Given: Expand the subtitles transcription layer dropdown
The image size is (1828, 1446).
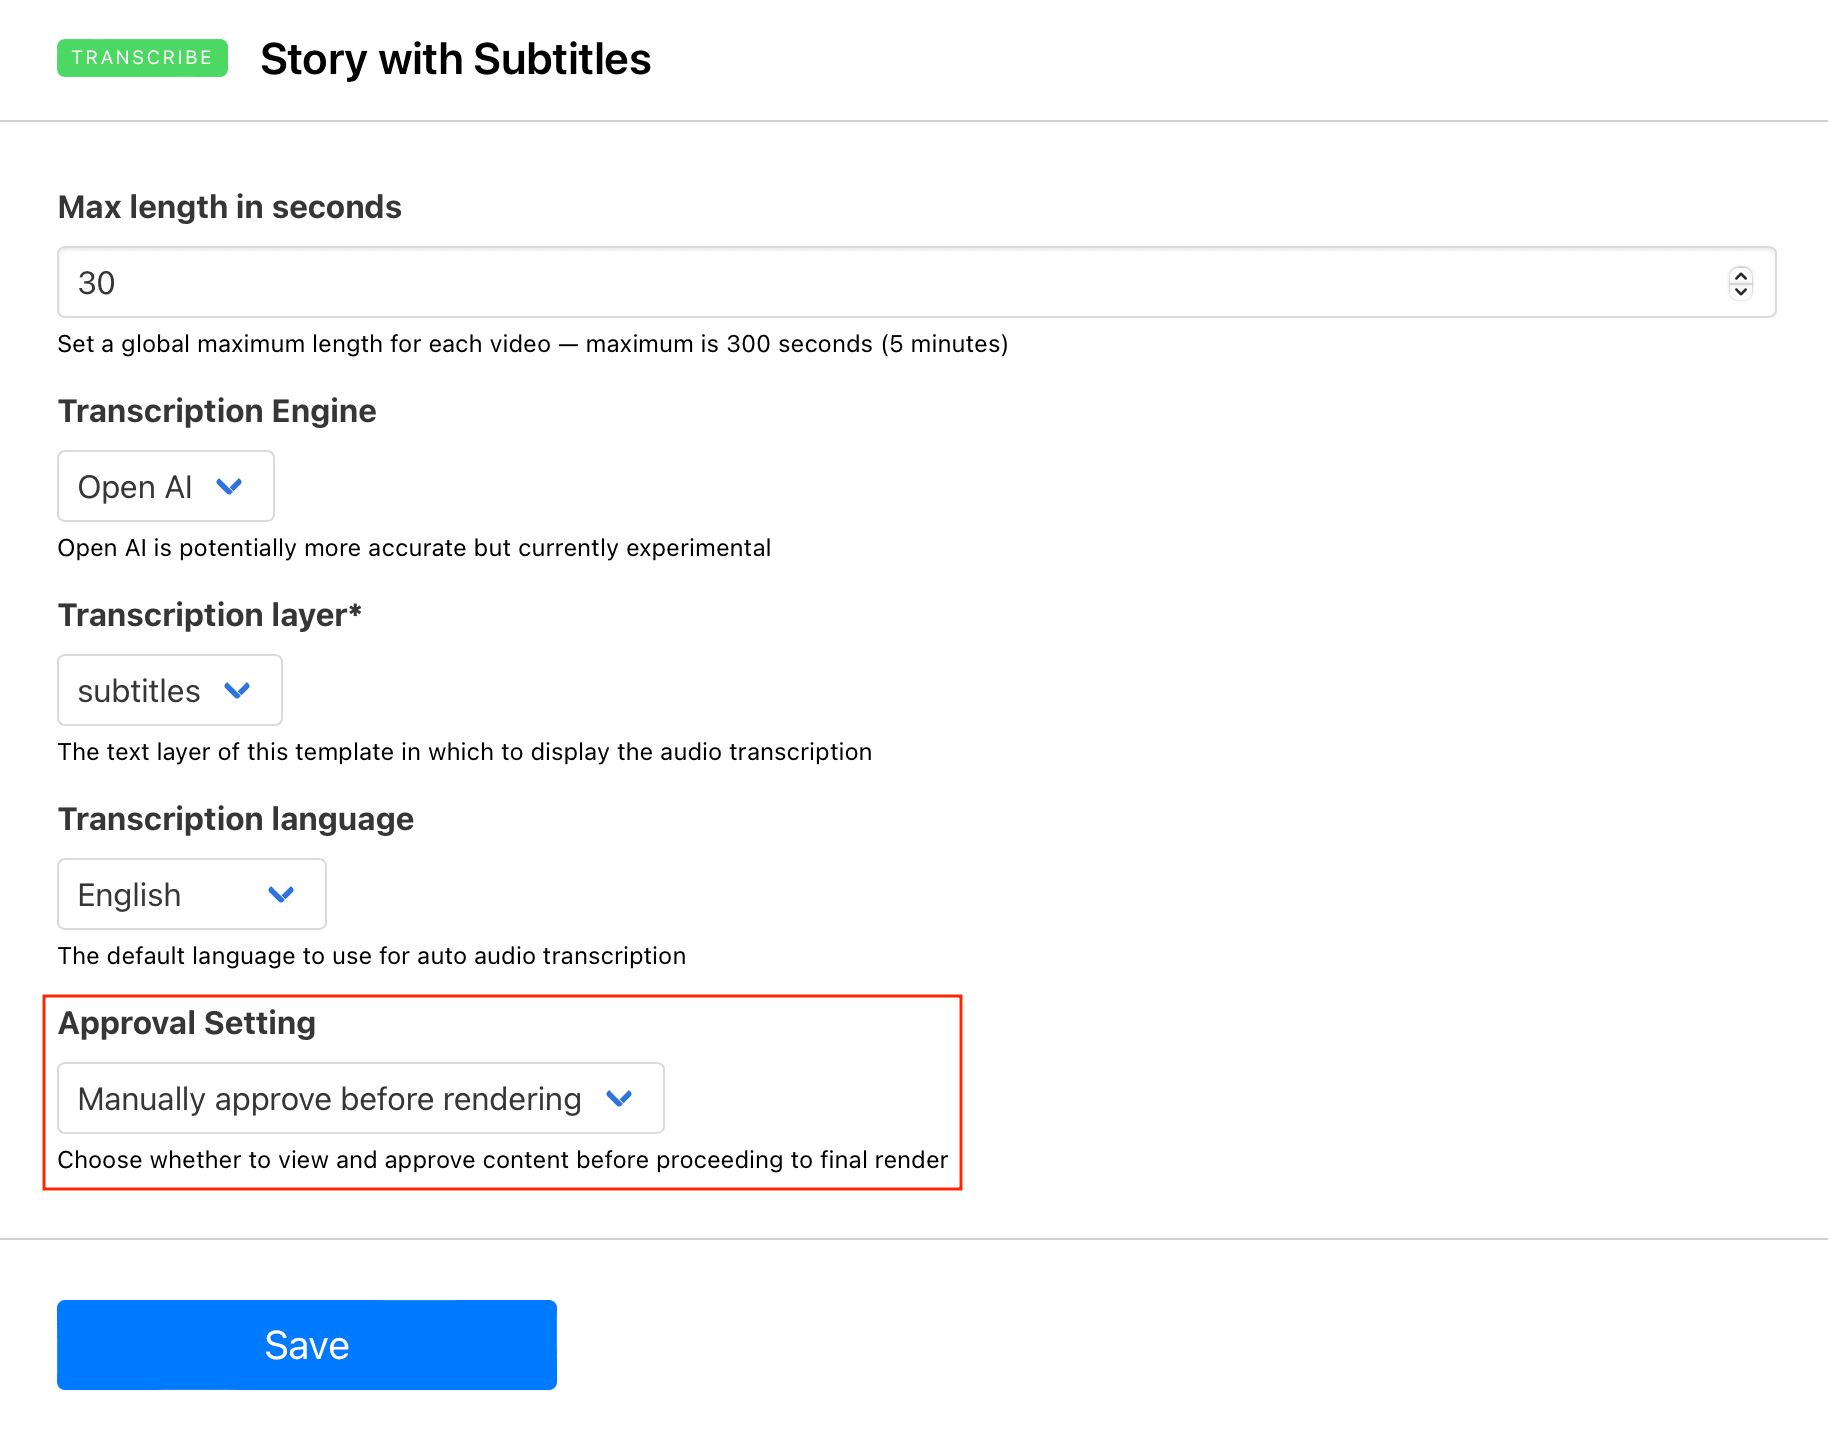Looking at the screenshot, I should [x=170, y=691].
